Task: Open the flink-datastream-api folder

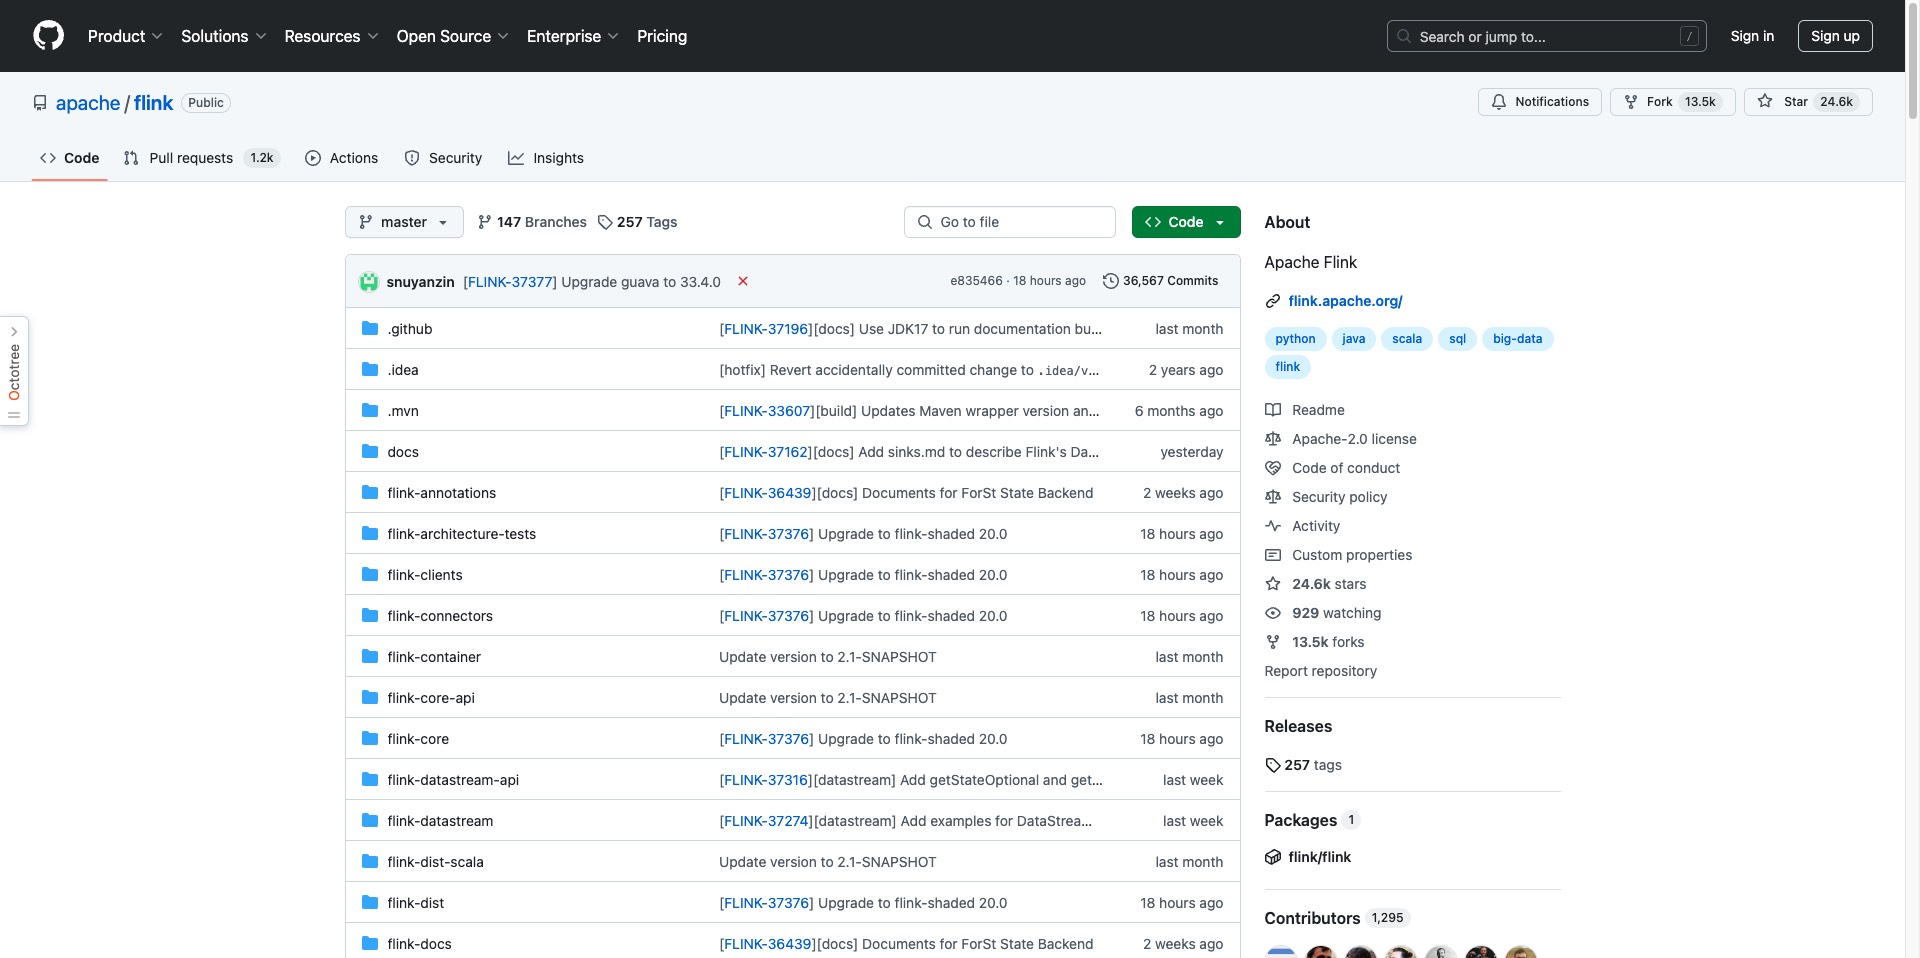Action: (453, 780)
